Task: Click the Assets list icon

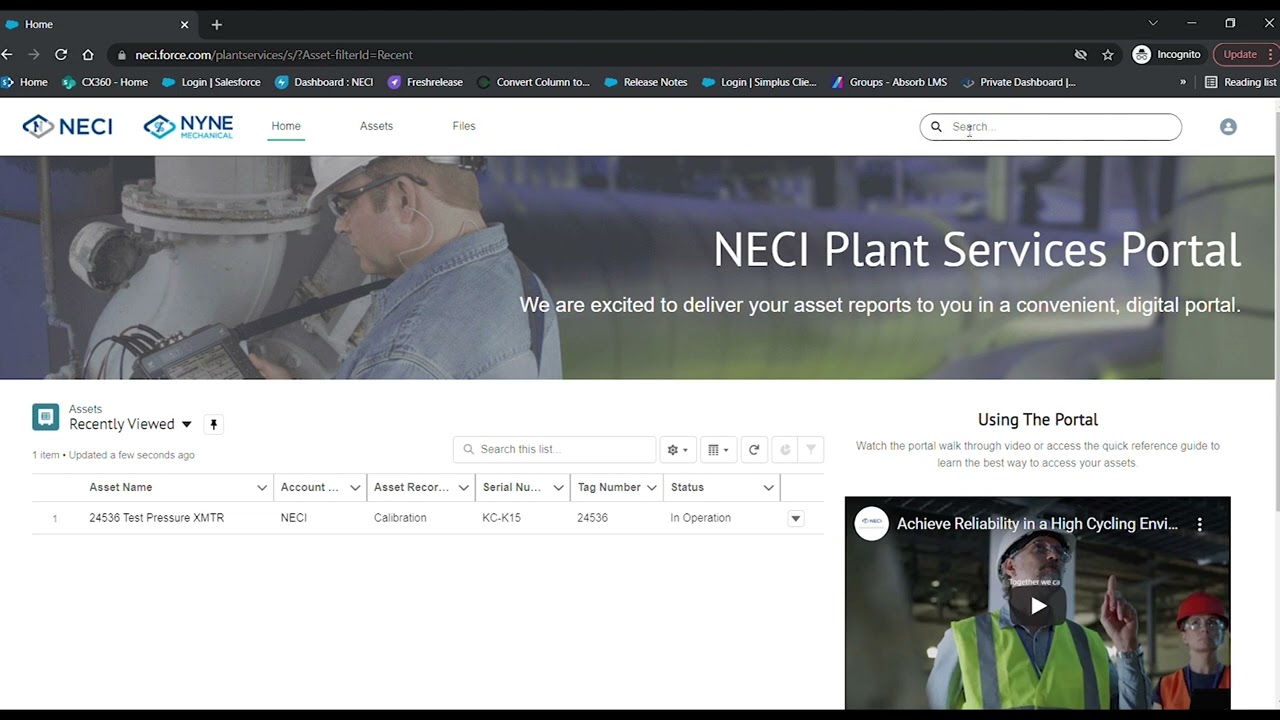Action: 45,417
